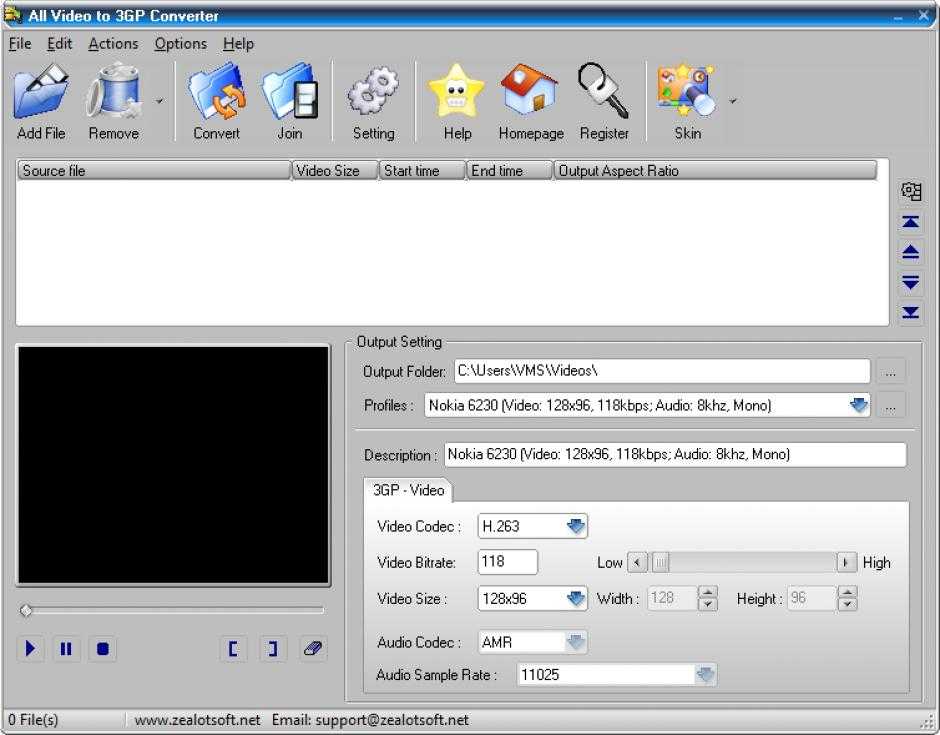Click the Height 96 field
This screenshot has width=940, height=735.
point(812,598)
